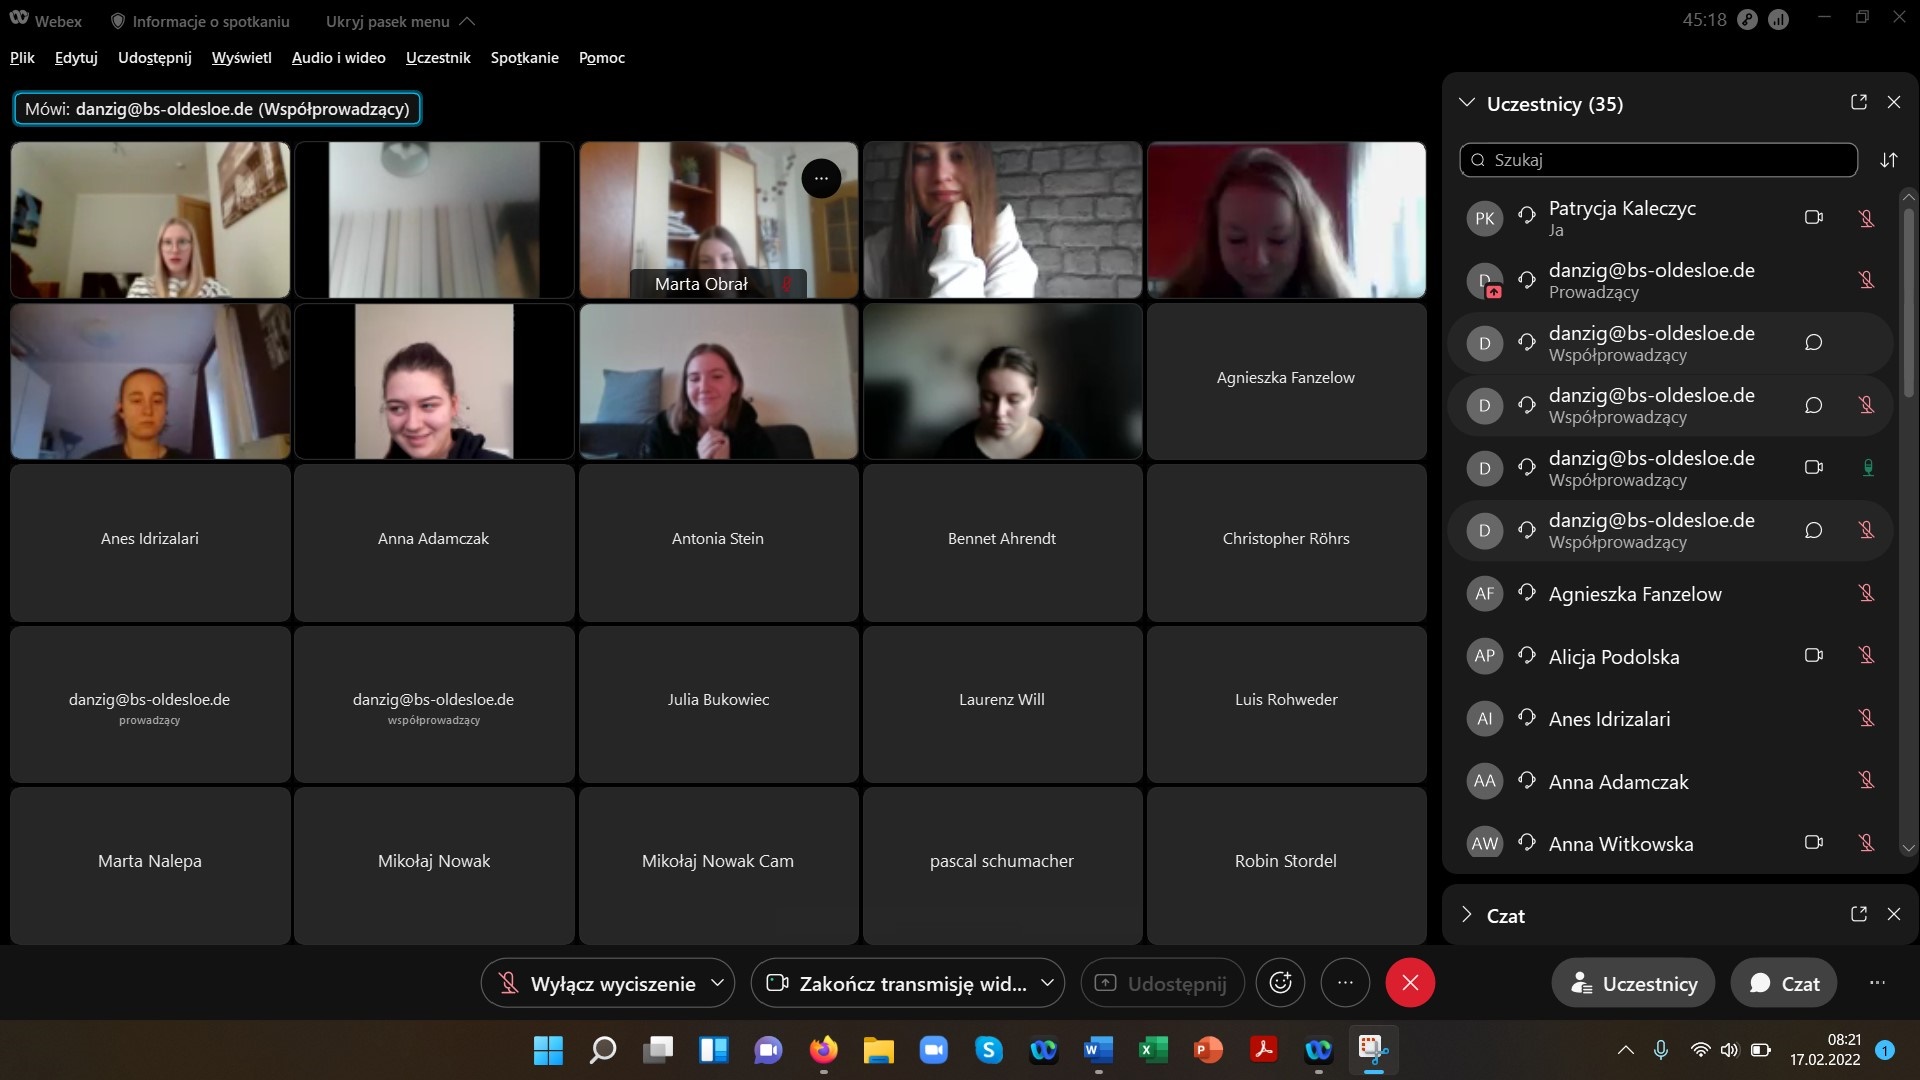Show hidden tray icons chevron
This screenshot has width=1920, height=1080.
click(x=1626, y=1050)
